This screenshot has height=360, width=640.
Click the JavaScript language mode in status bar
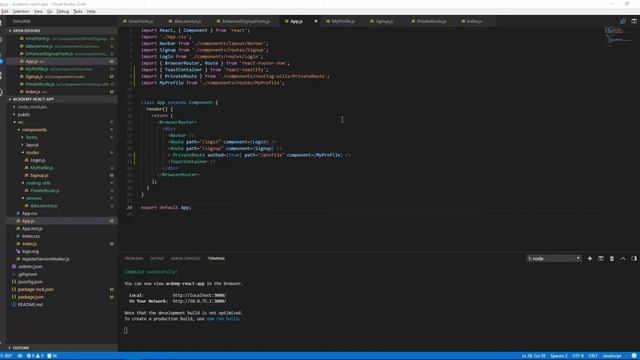point(612,356)
